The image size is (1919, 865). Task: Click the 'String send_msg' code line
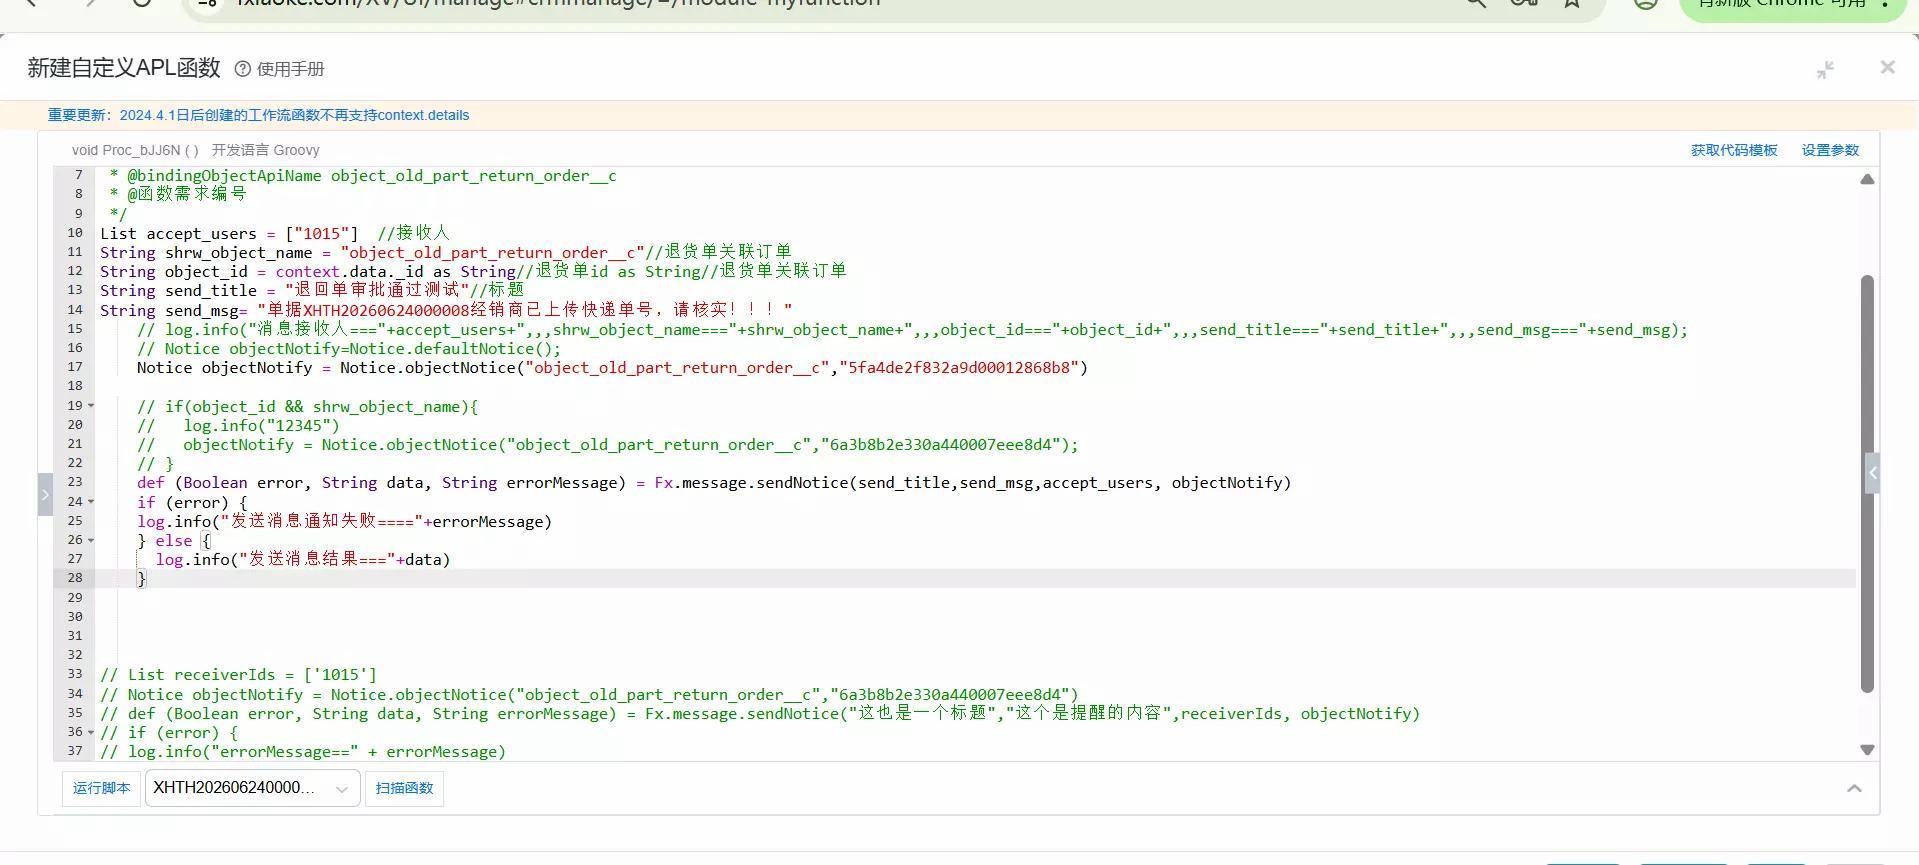tap(446, 310)
